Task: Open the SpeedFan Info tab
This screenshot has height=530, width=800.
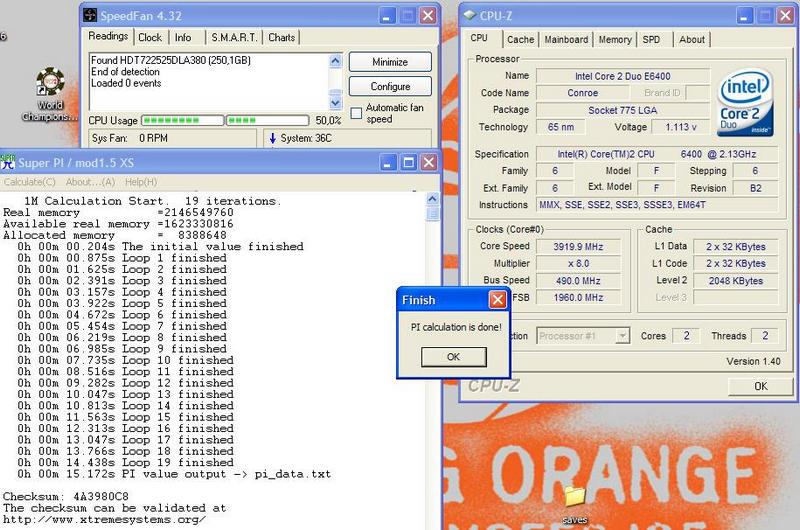Action: point(183,38)
